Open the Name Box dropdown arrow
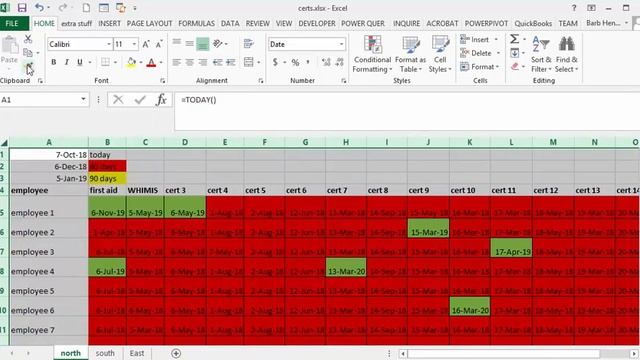The height and width of the screenshot is (360, 640). [83, 99]
